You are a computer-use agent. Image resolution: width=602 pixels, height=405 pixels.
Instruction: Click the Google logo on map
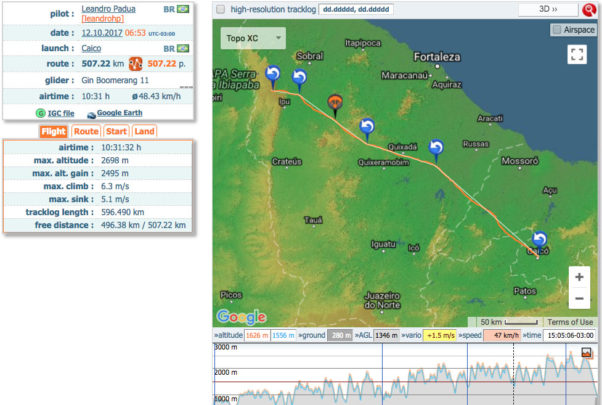click(x=241, y=317)
